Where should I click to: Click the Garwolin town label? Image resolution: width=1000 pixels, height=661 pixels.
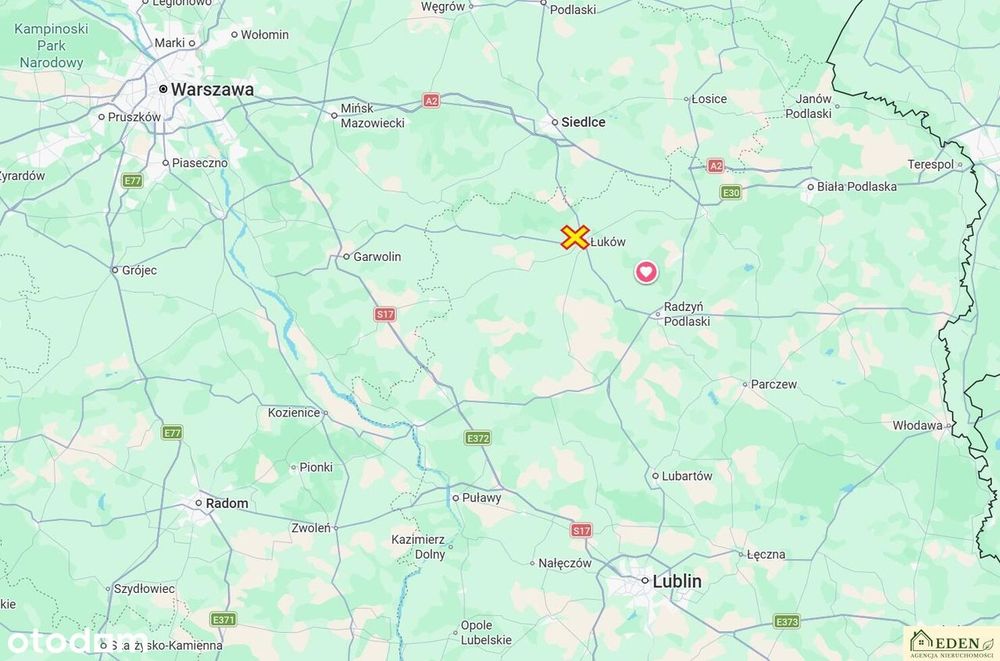(x=377, y=256)
